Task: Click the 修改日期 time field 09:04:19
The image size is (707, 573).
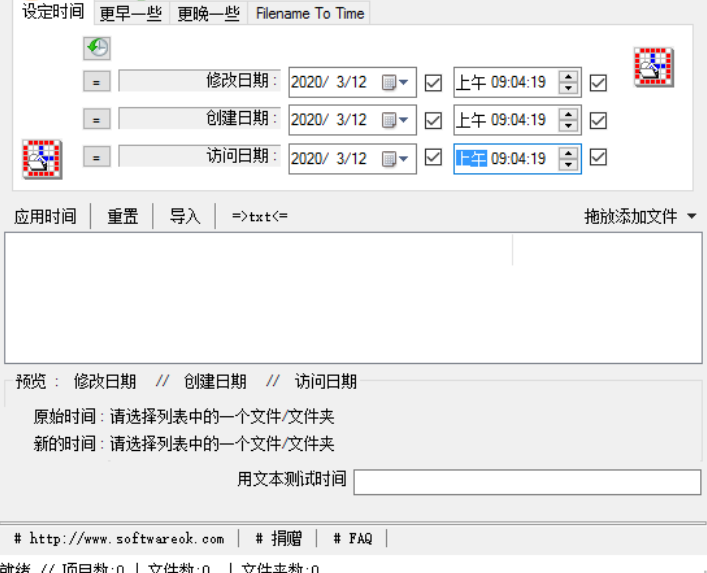Action: 518,83
